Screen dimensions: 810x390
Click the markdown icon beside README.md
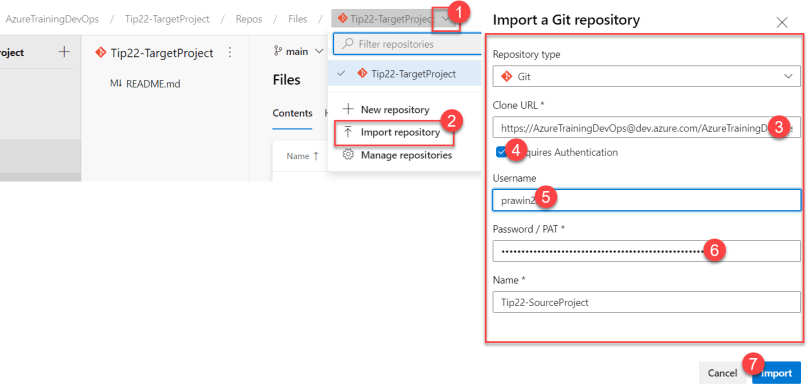(x=116, y=83)
